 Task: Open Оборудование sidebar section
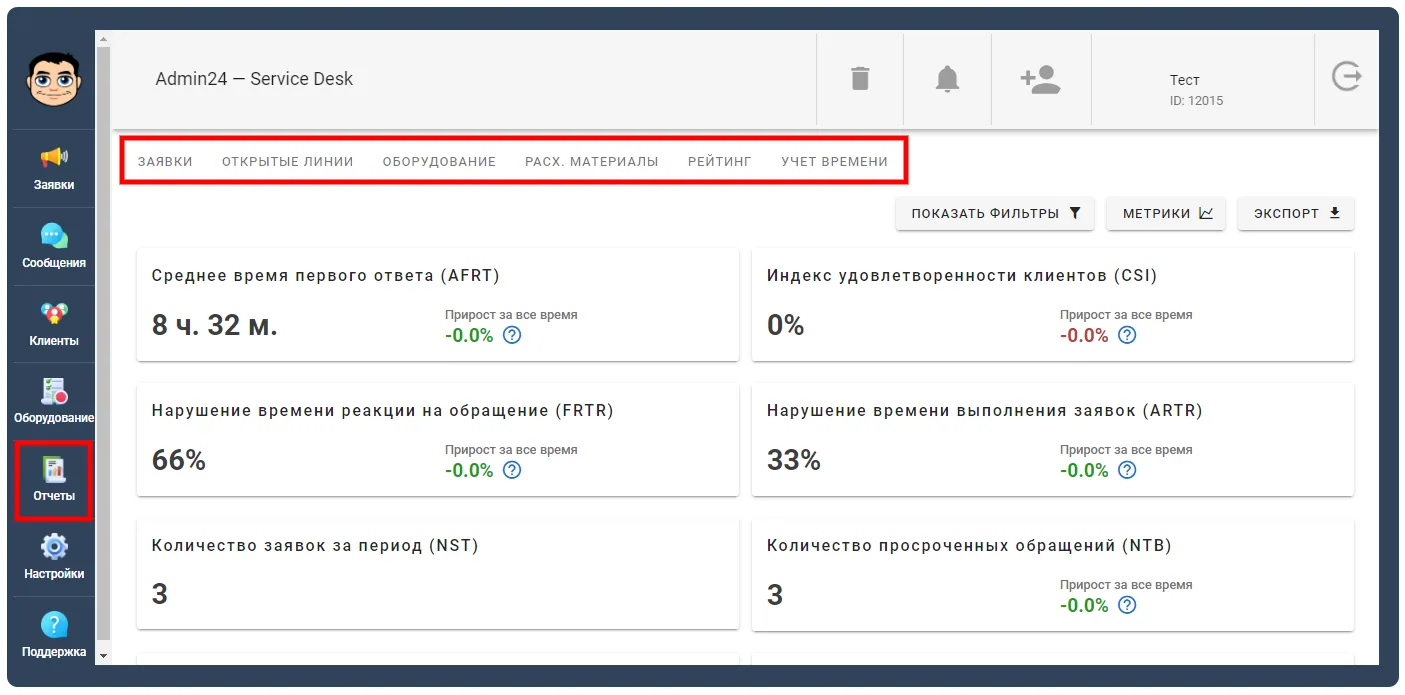point(54,401)
